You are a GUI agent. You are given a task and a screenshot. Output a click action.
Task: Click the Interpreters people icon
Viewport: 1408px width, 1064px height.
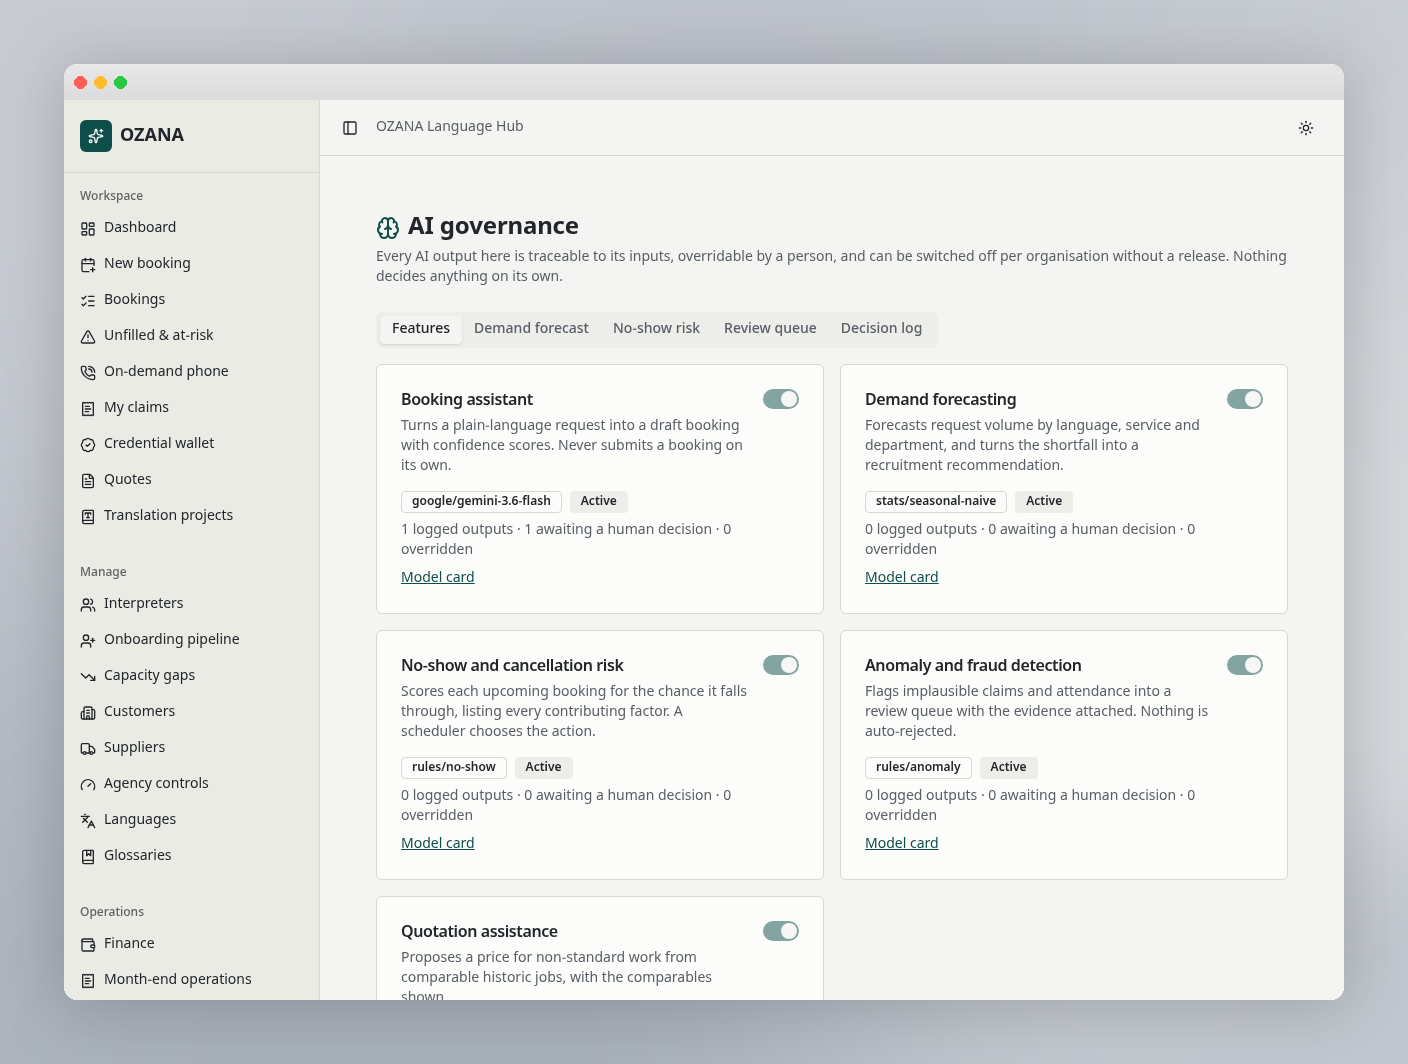coord(88,605)
